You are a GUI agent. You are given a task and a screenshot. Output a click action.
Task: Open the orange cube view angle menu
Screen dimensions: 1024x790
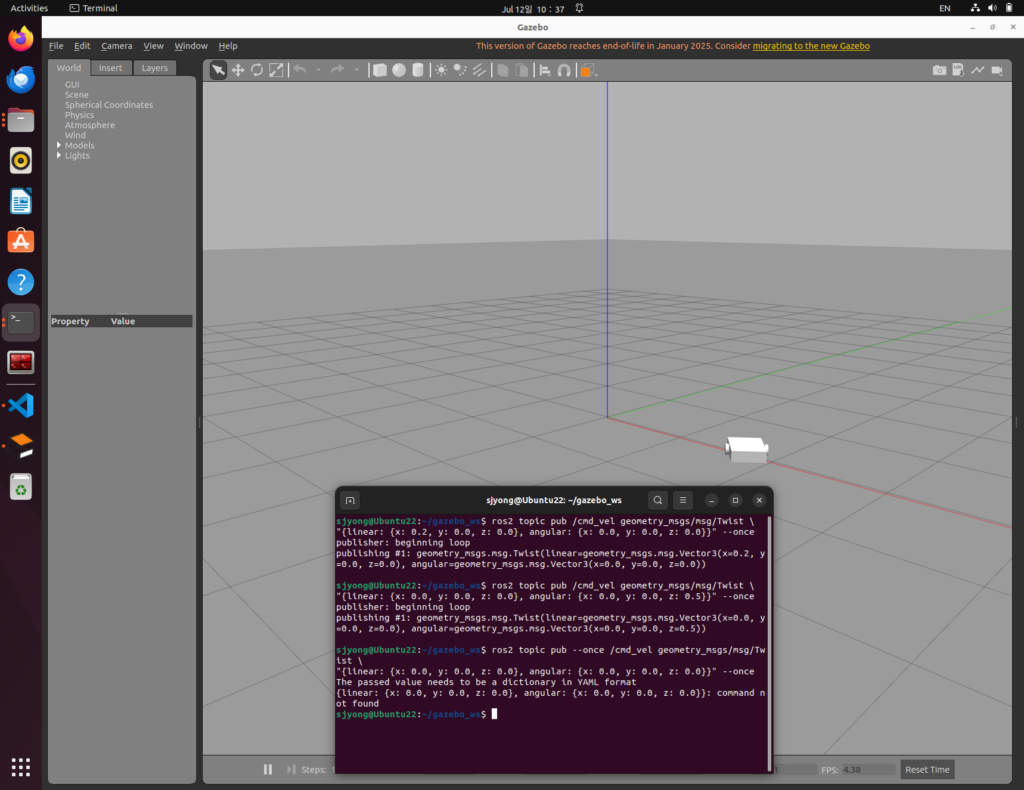click(587, 70)
